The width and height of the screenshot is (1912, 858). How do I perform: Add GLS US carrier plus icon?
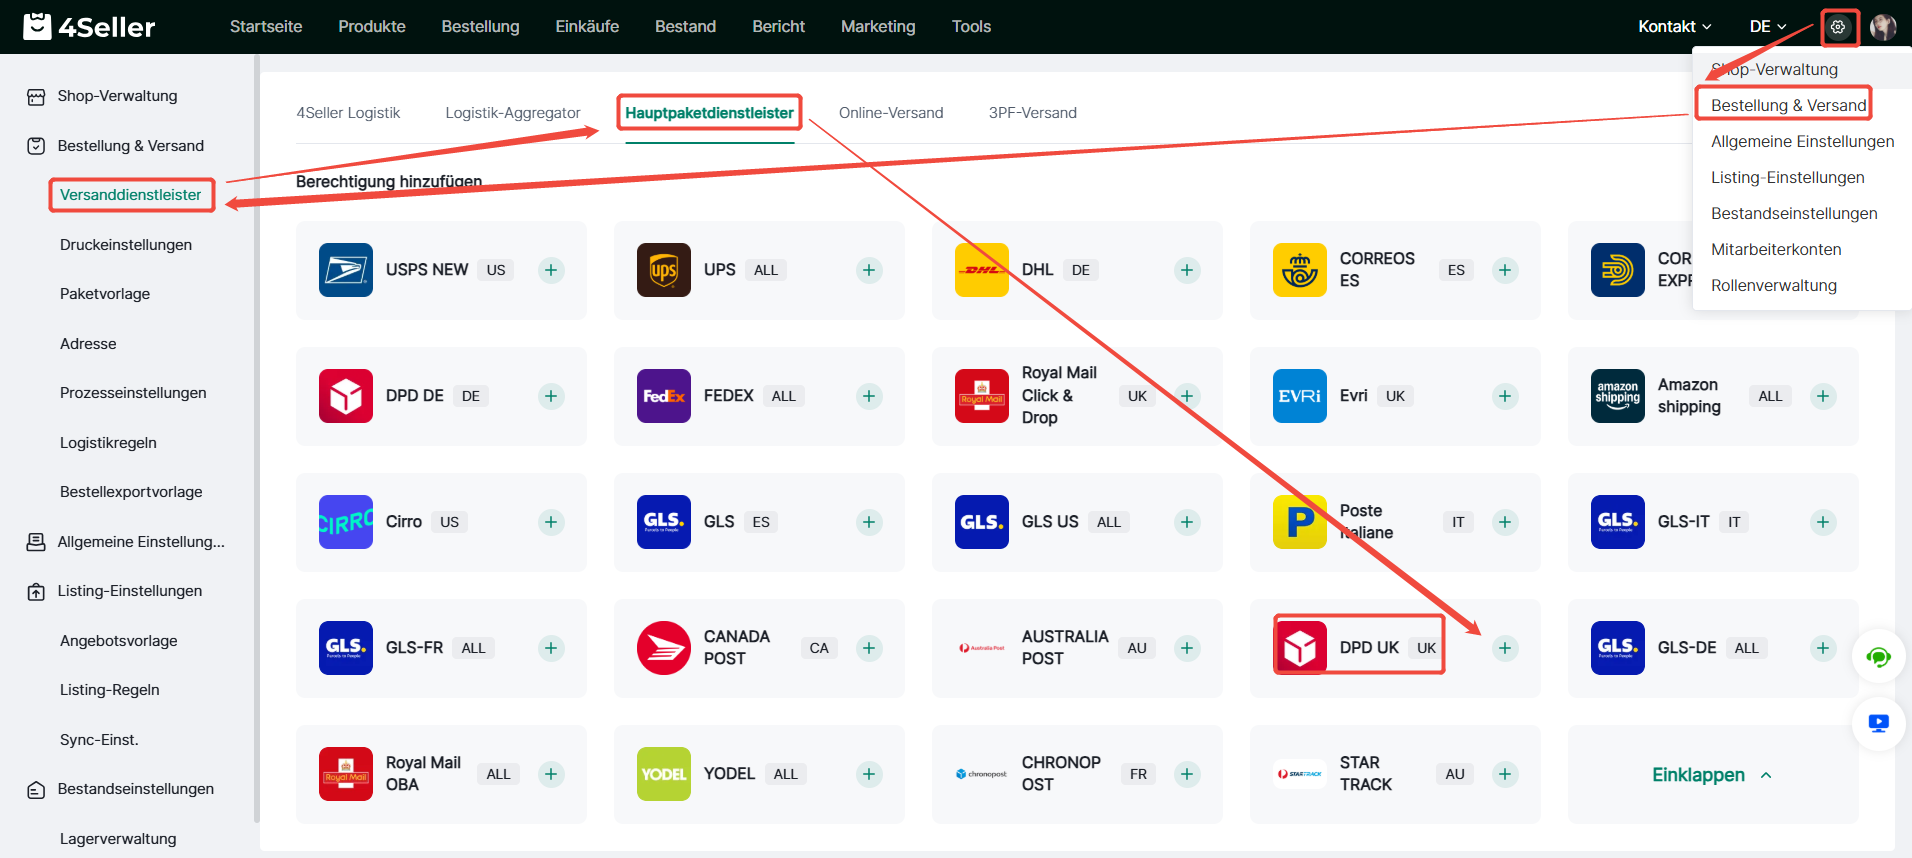point(1187,522)
